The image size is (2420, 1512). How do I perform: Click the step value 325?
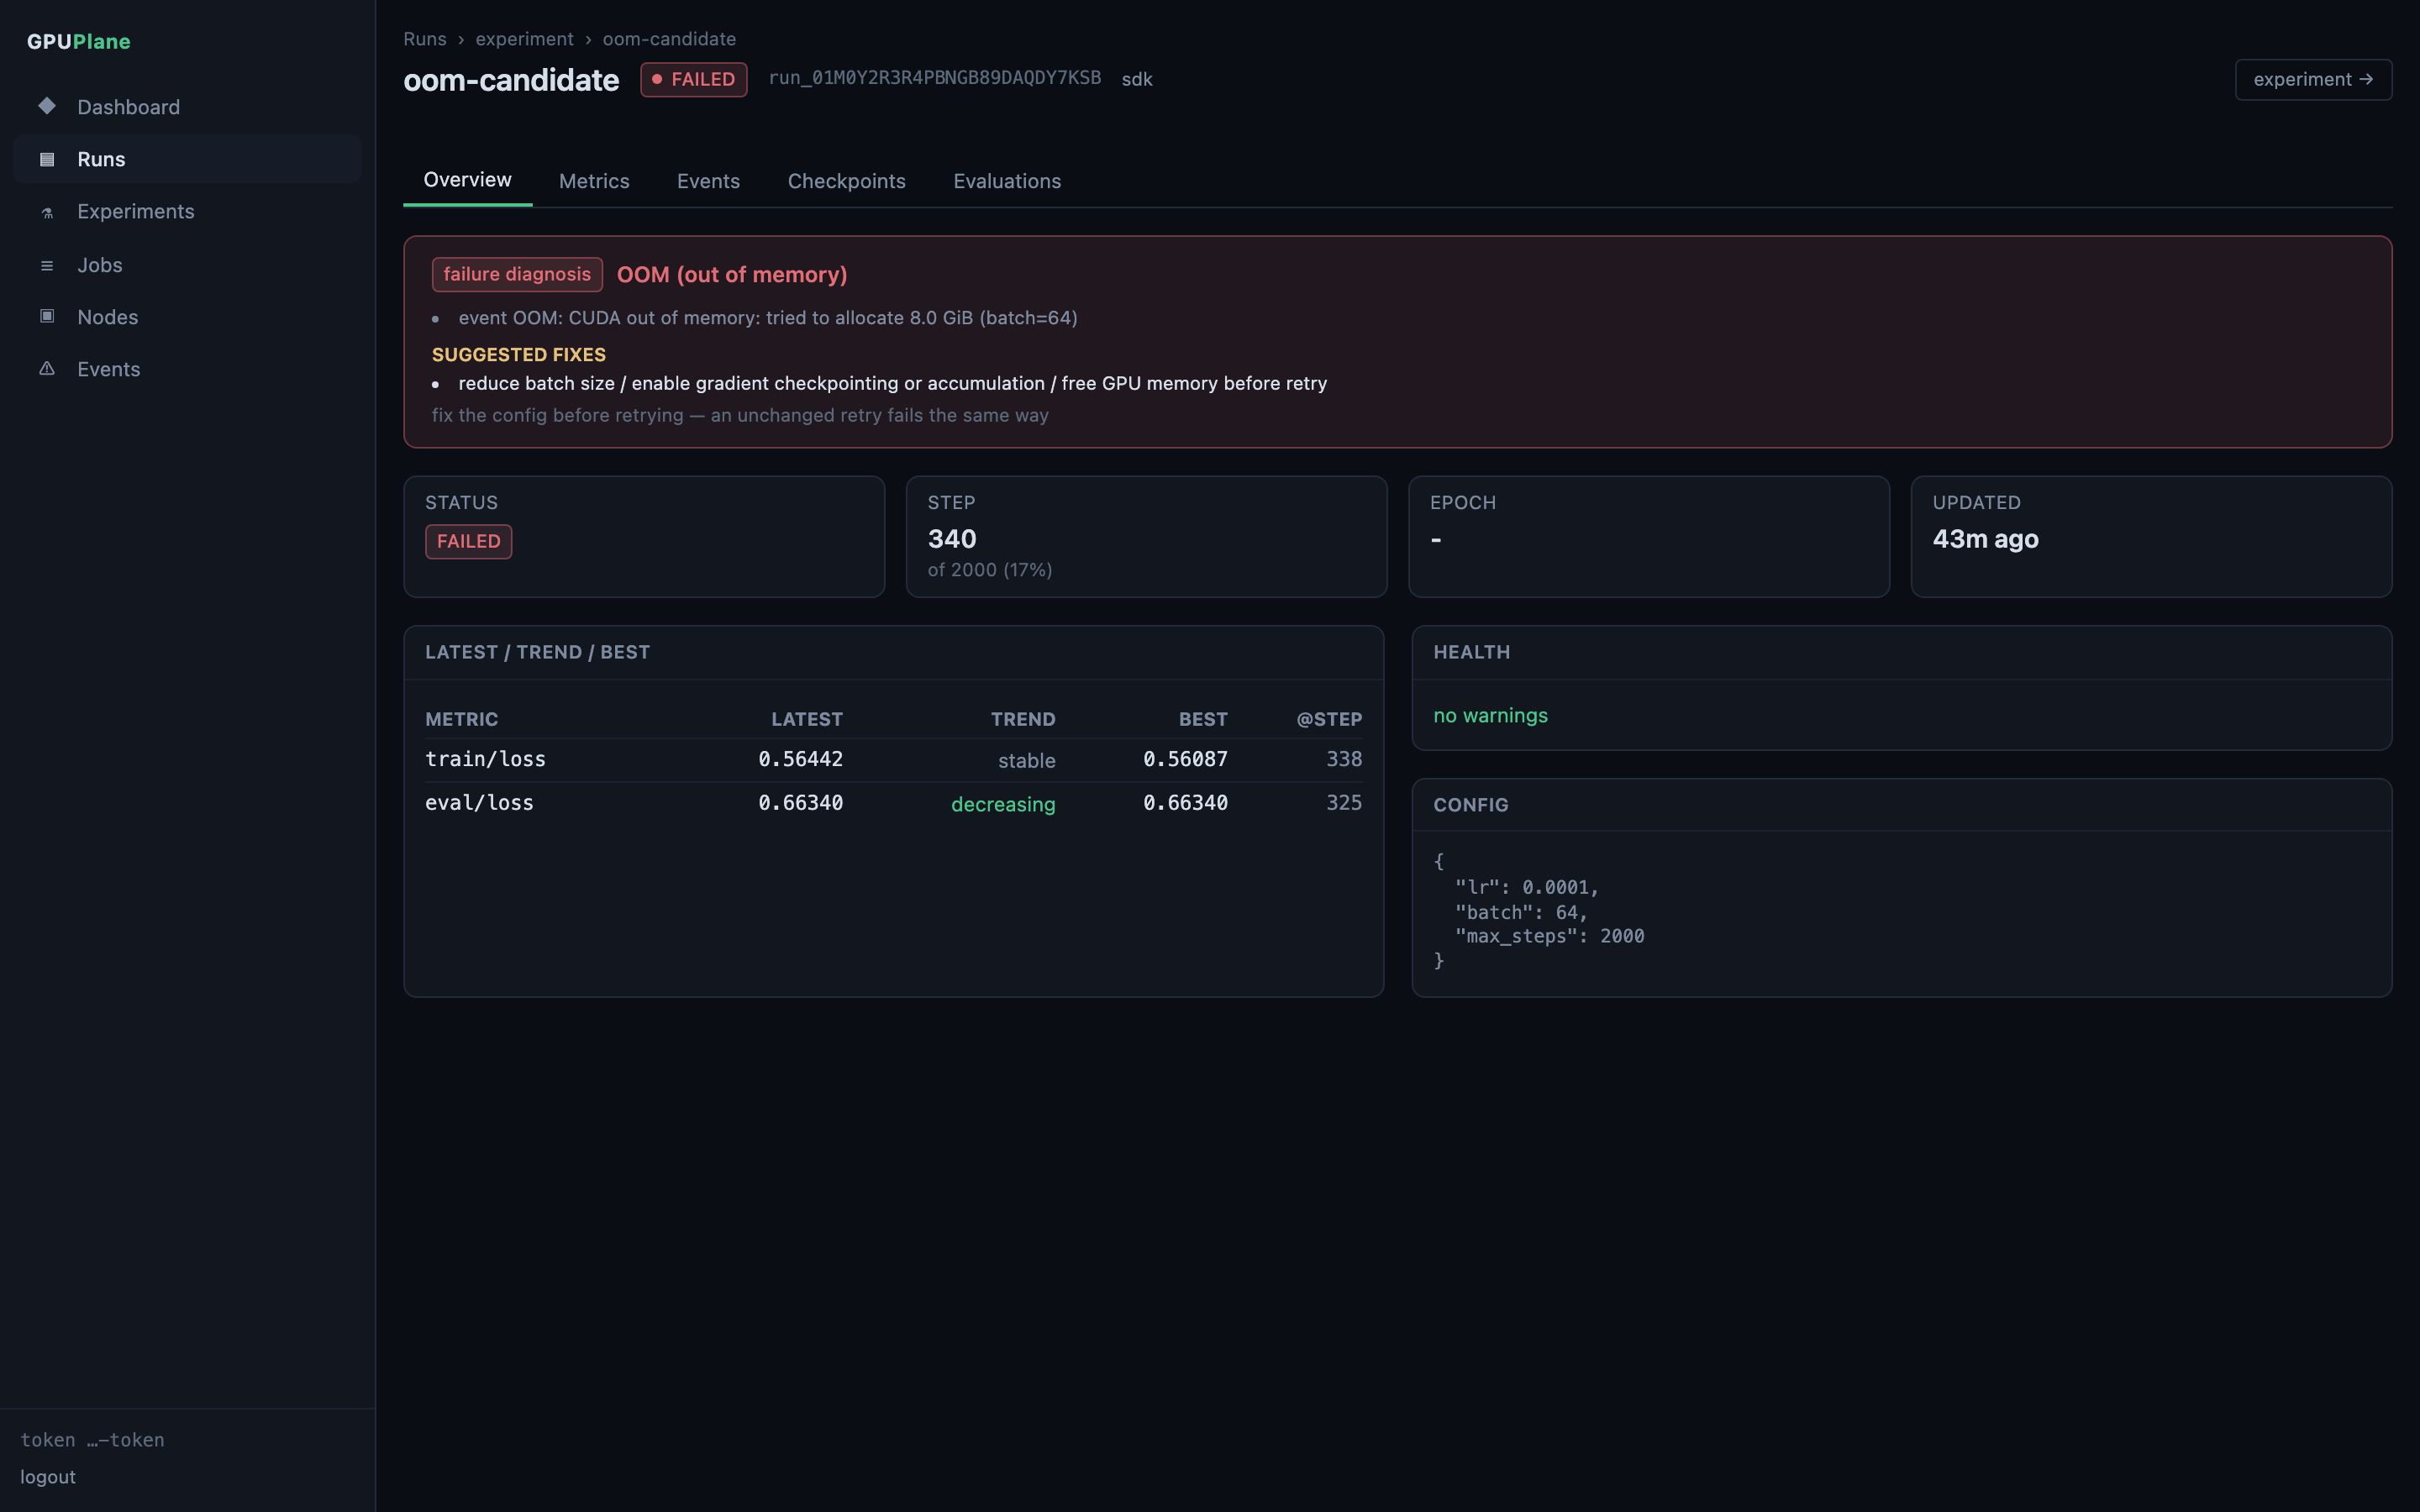1344,803
